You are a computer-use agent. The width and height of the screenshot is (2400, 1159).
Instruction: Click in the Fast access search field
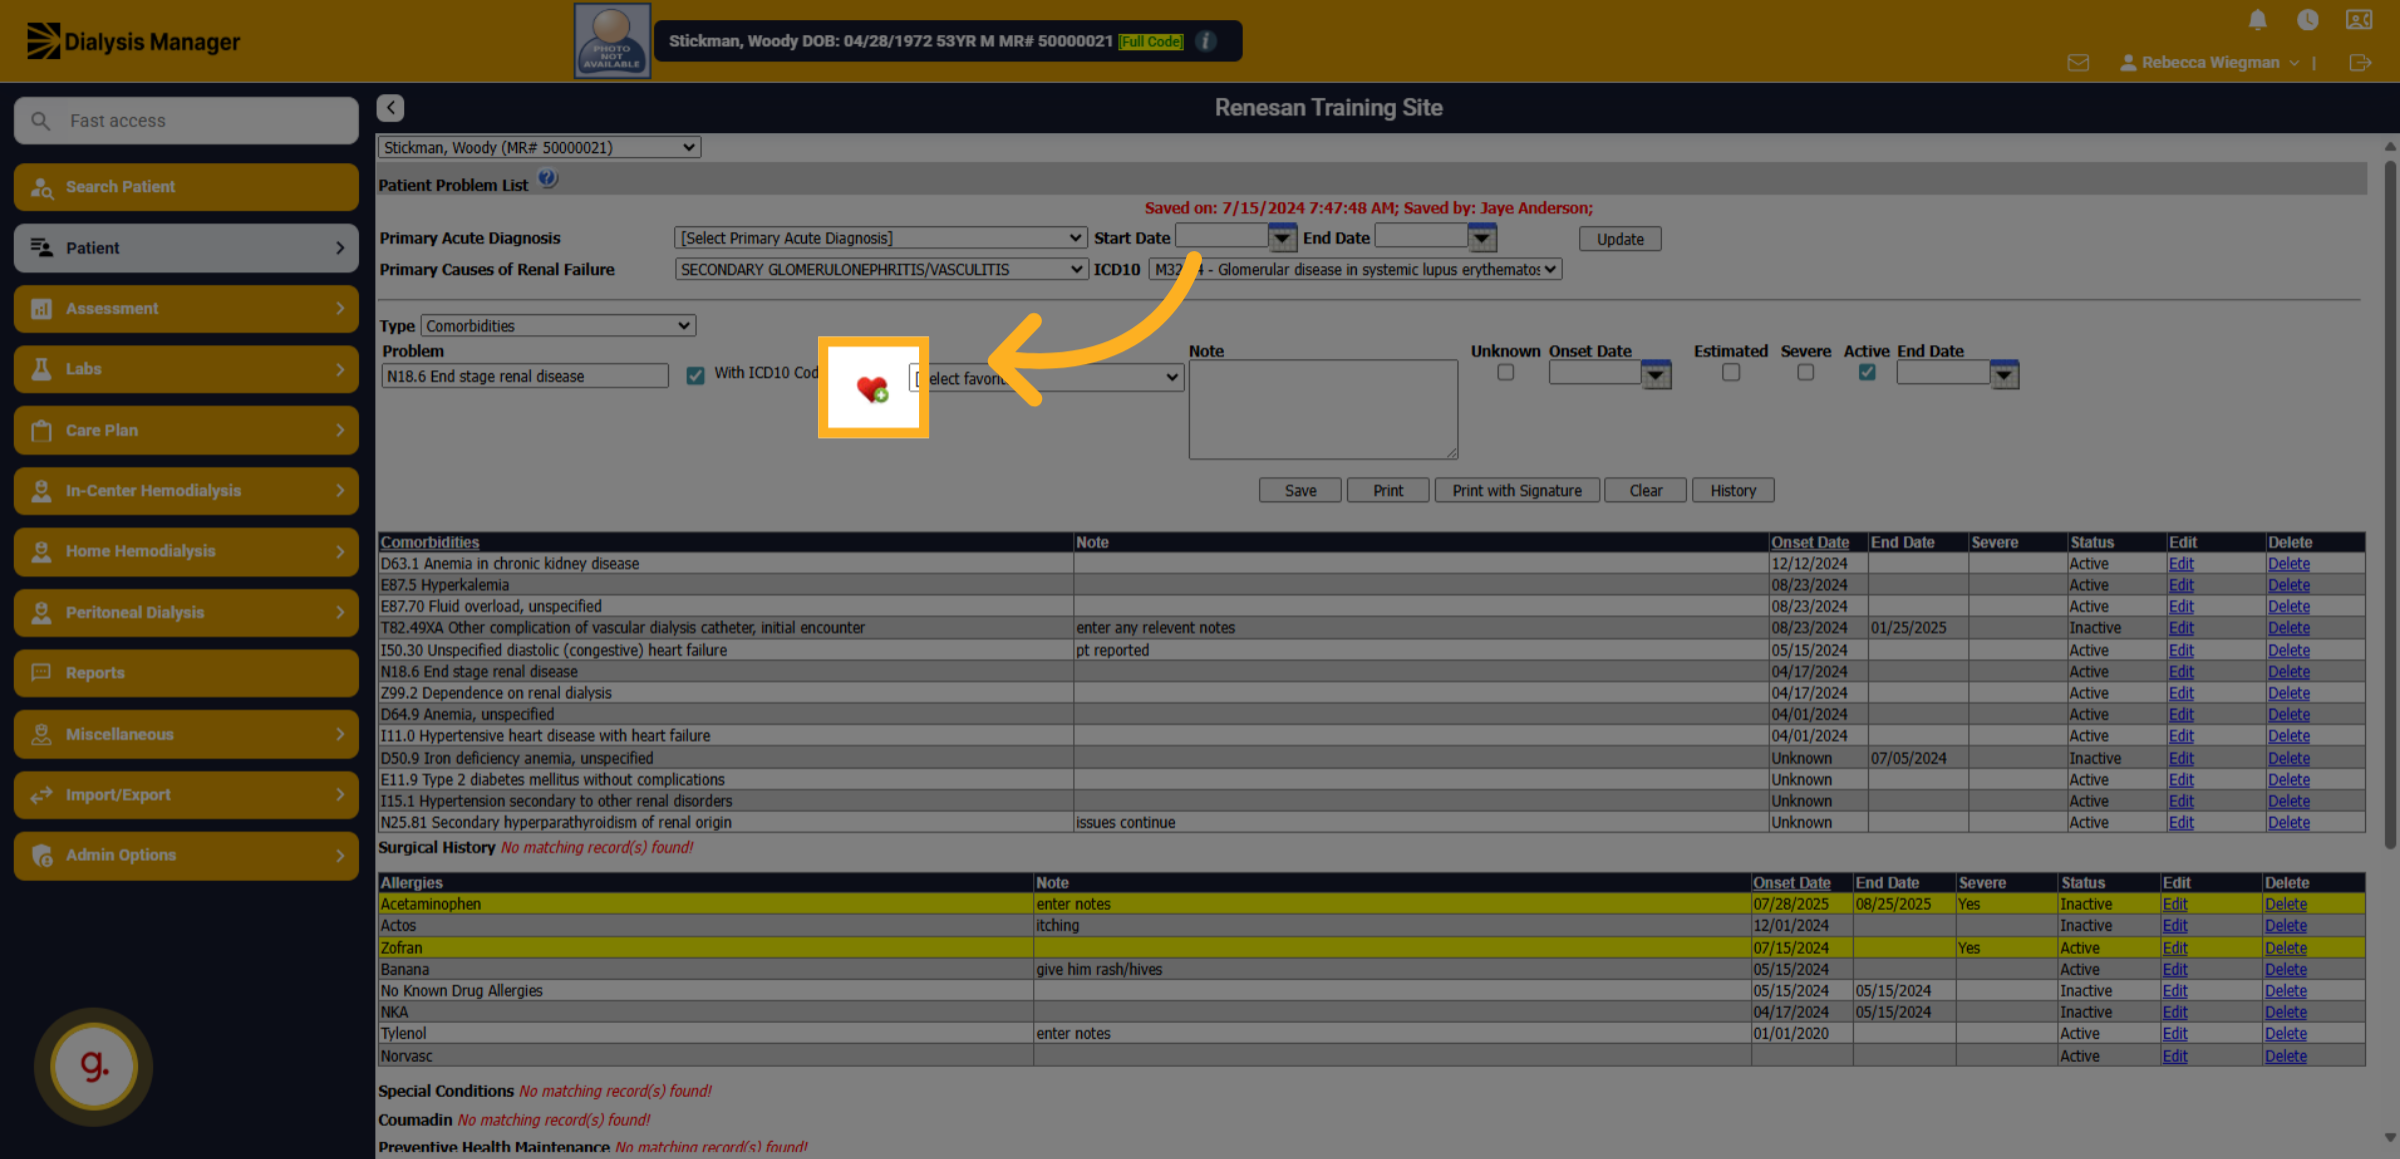[186, 120]
